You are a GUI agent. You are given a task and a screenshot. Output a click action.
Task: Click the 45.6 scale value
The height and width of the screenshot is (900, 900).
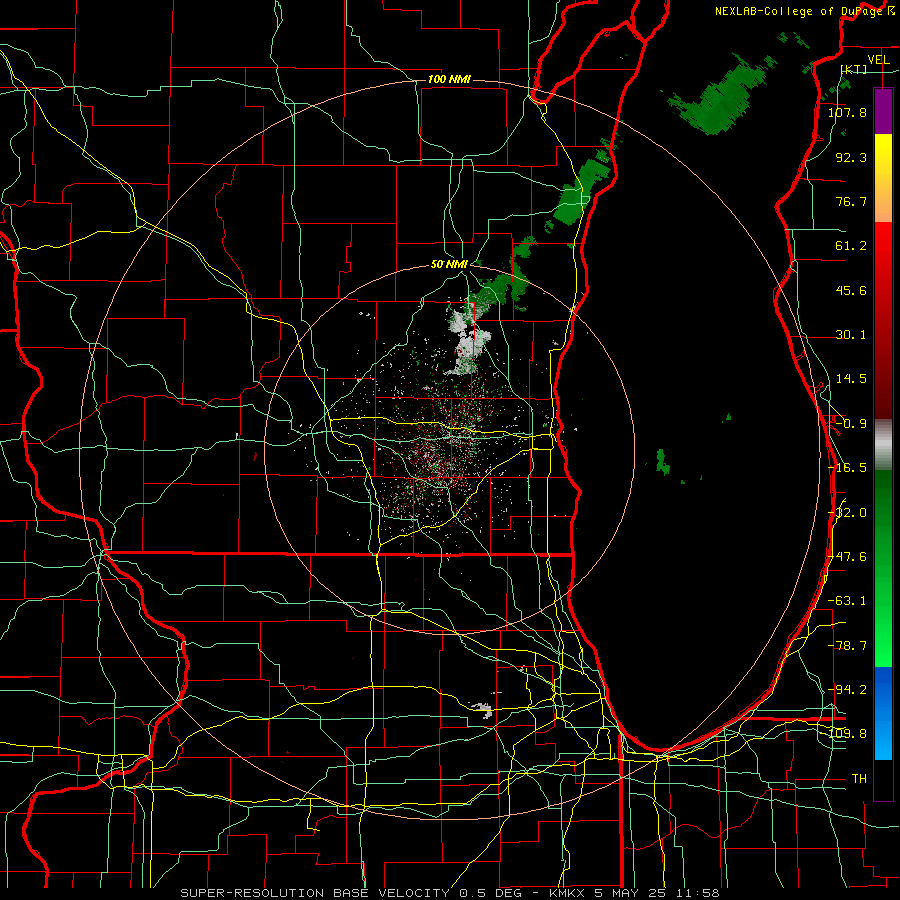click(x=851, y=290)
